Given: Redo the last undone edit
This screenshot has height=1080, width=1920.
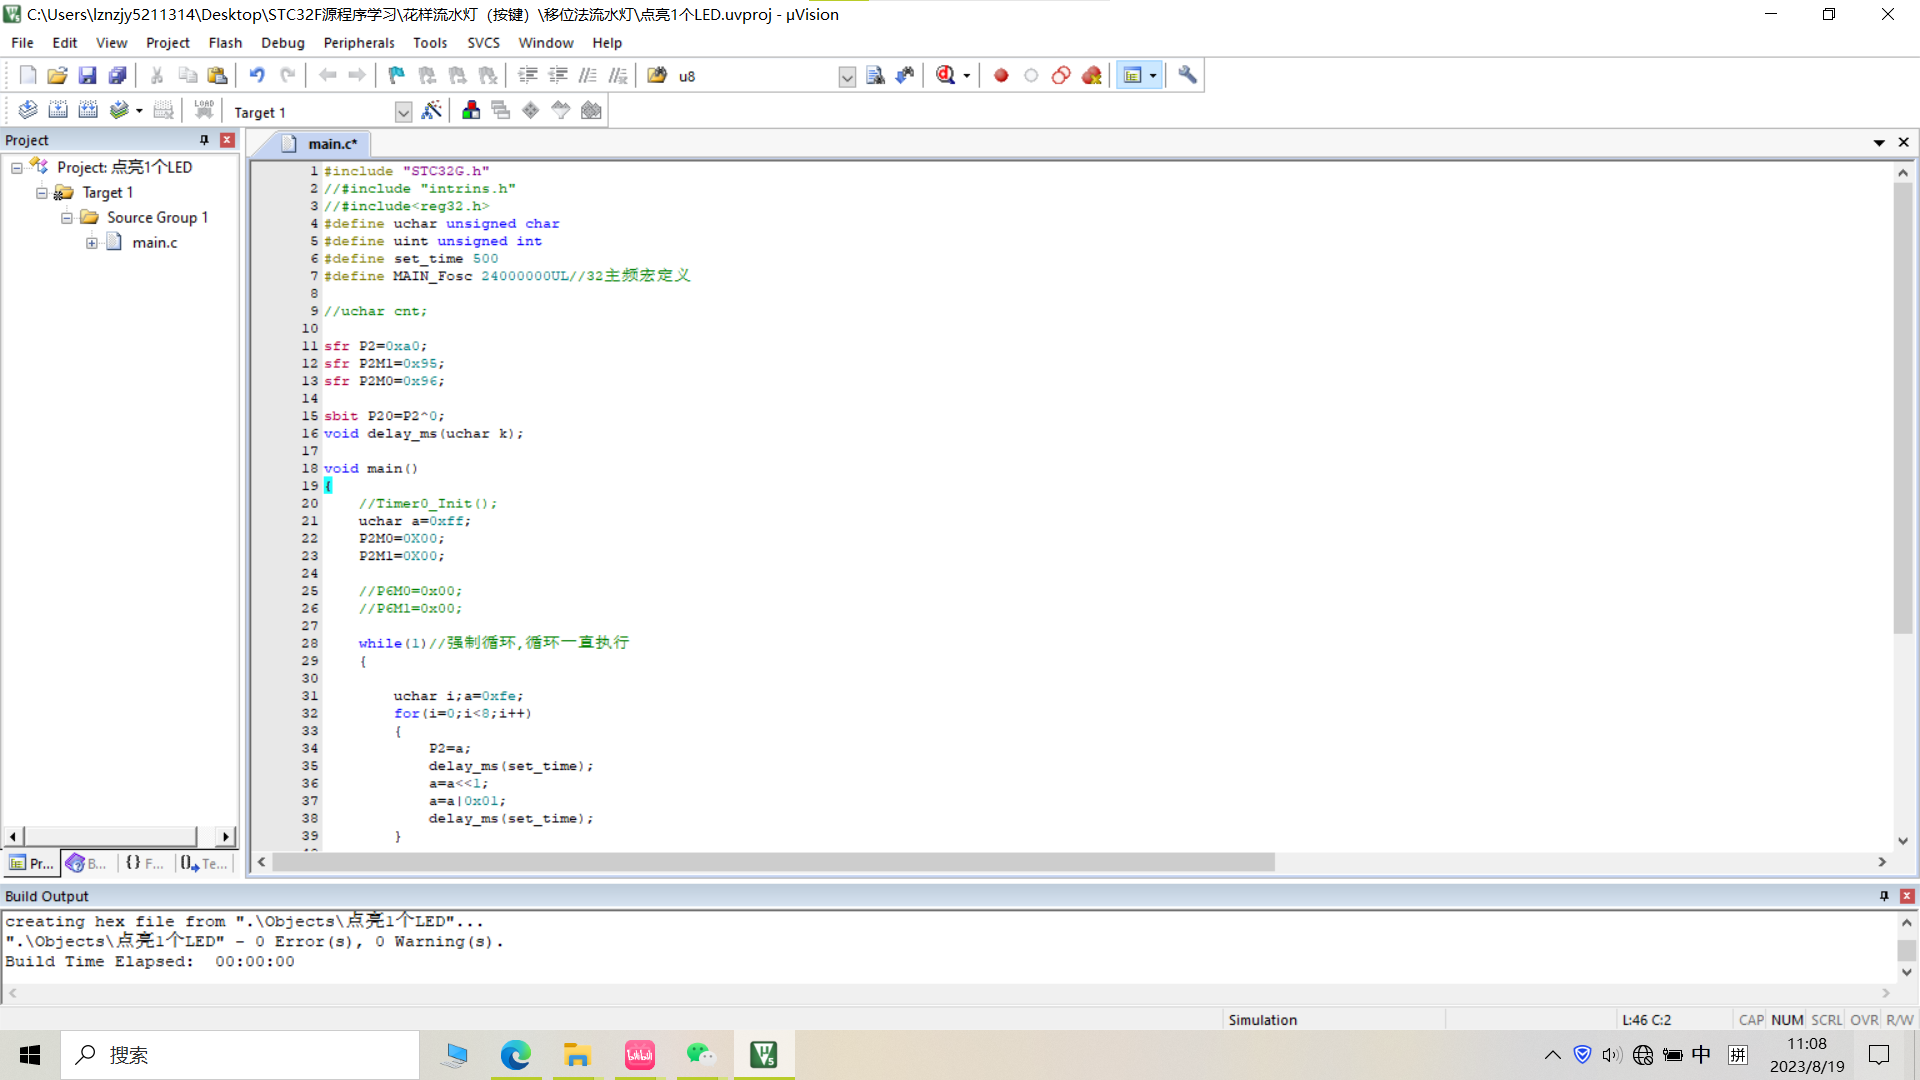Looking at the screenshot, I should (x=287, y=75).
